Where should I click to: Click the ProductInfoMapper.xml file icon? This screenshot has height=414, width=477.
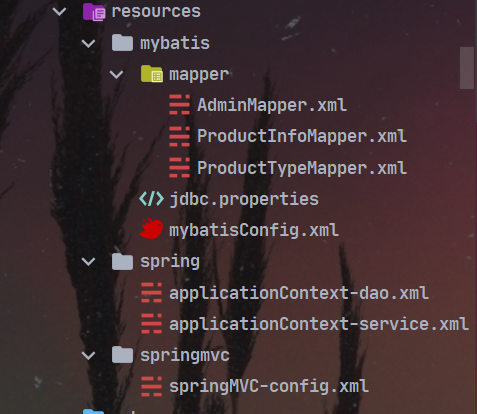point(179,136)
